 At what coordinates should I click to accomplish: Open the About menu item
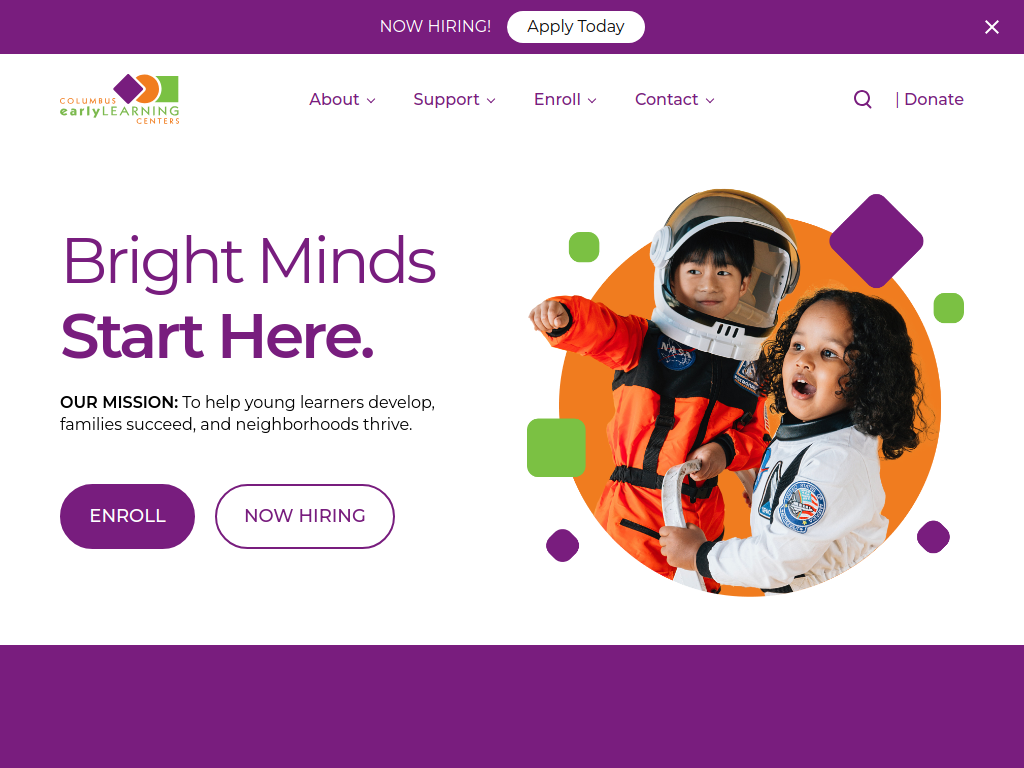(334, 99)
